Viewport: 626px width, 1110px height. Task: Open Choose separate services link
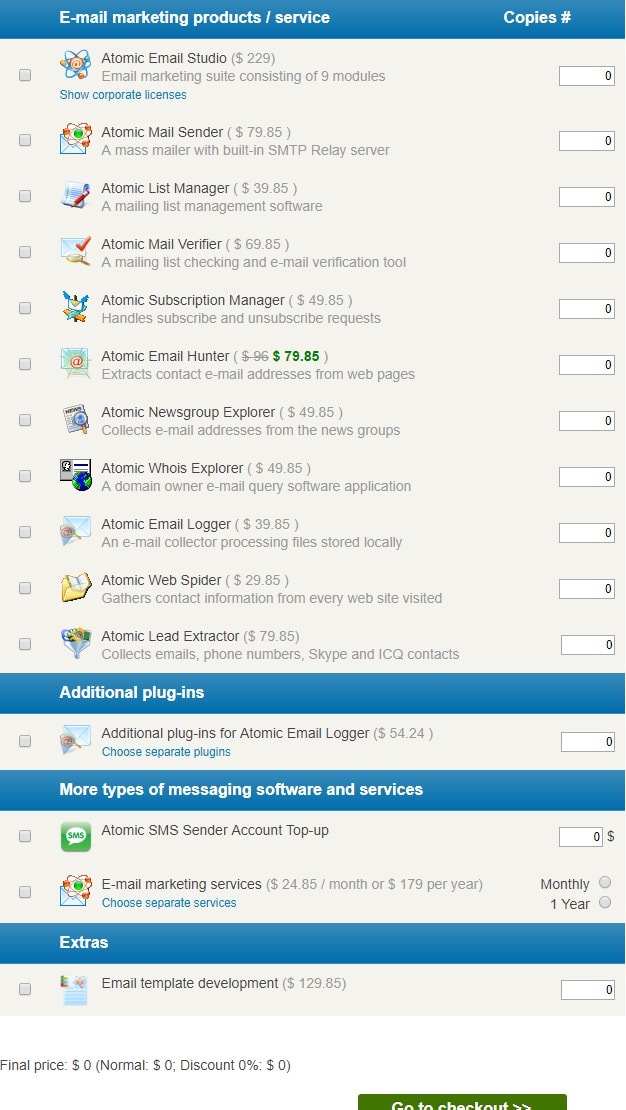(169, 903)
